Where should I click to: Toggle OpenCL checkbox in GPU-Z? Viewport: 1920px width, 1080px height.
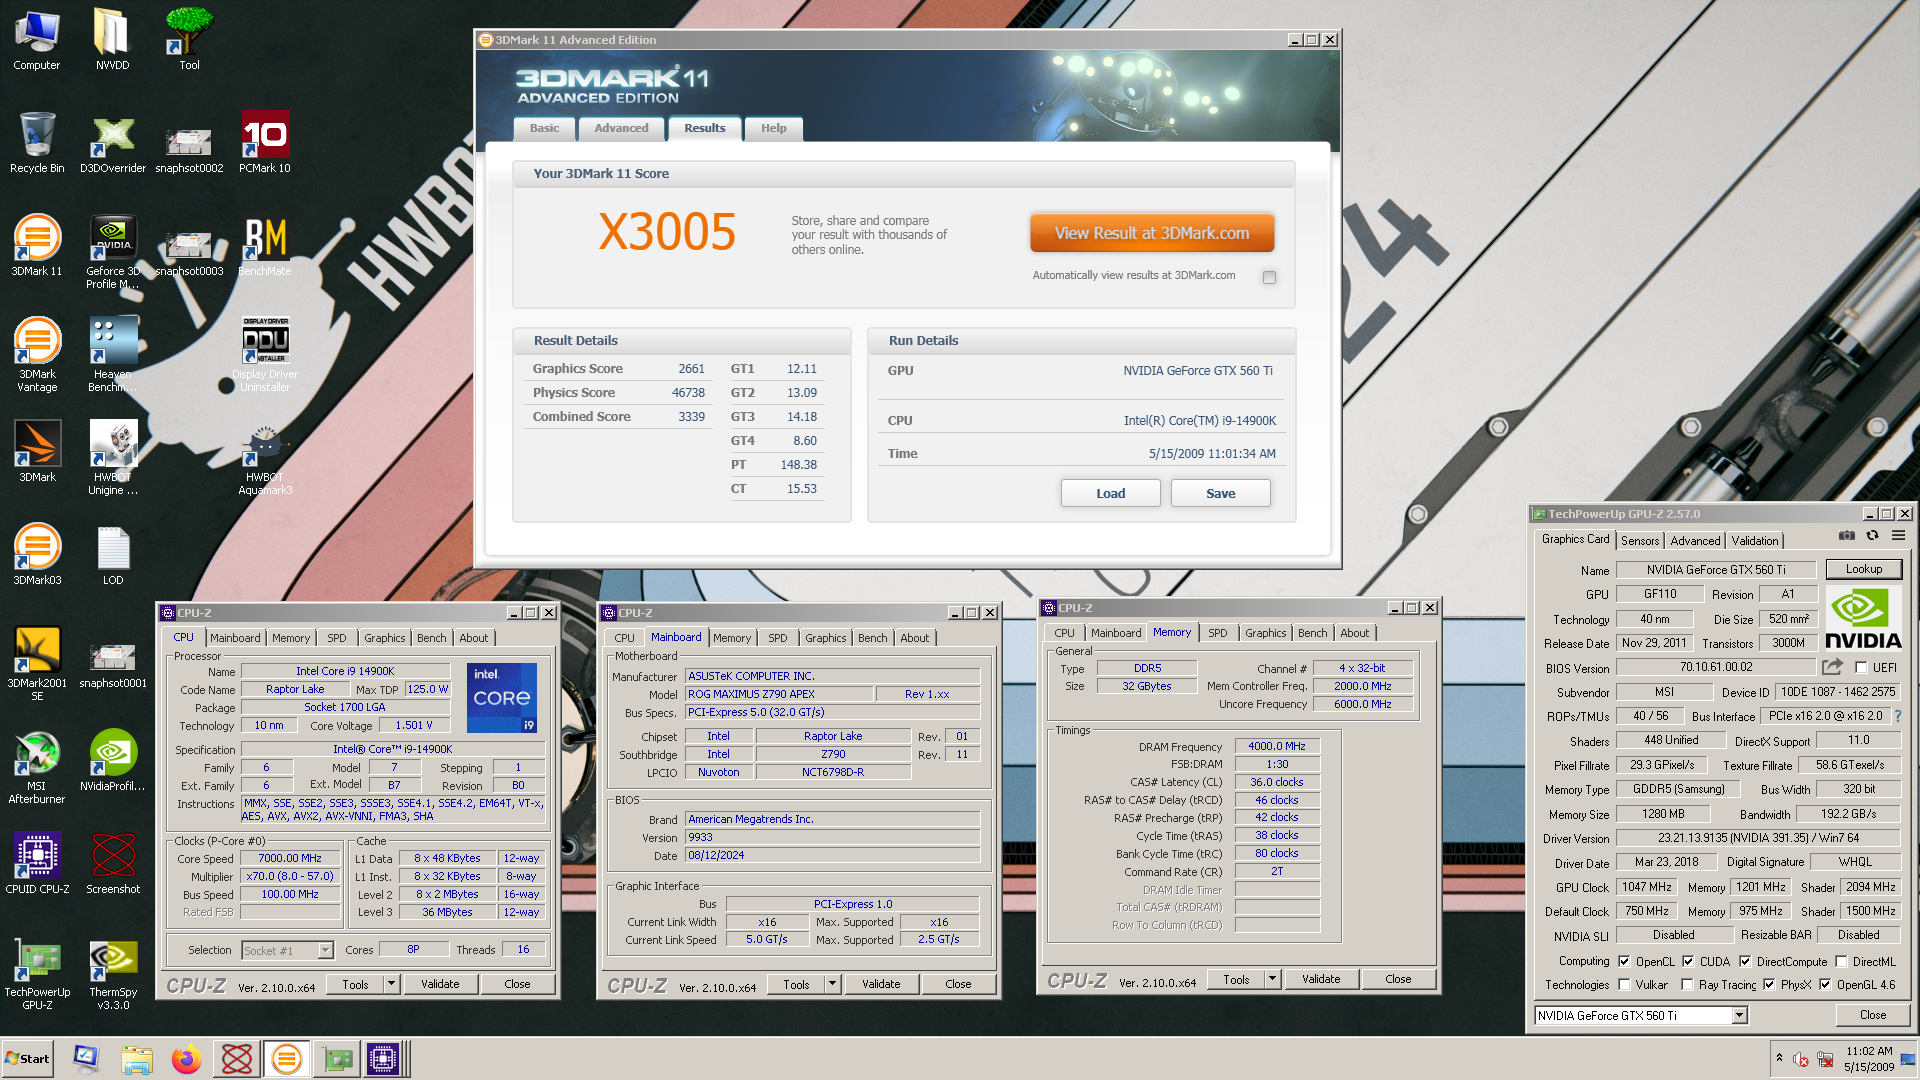point(1624,961)
